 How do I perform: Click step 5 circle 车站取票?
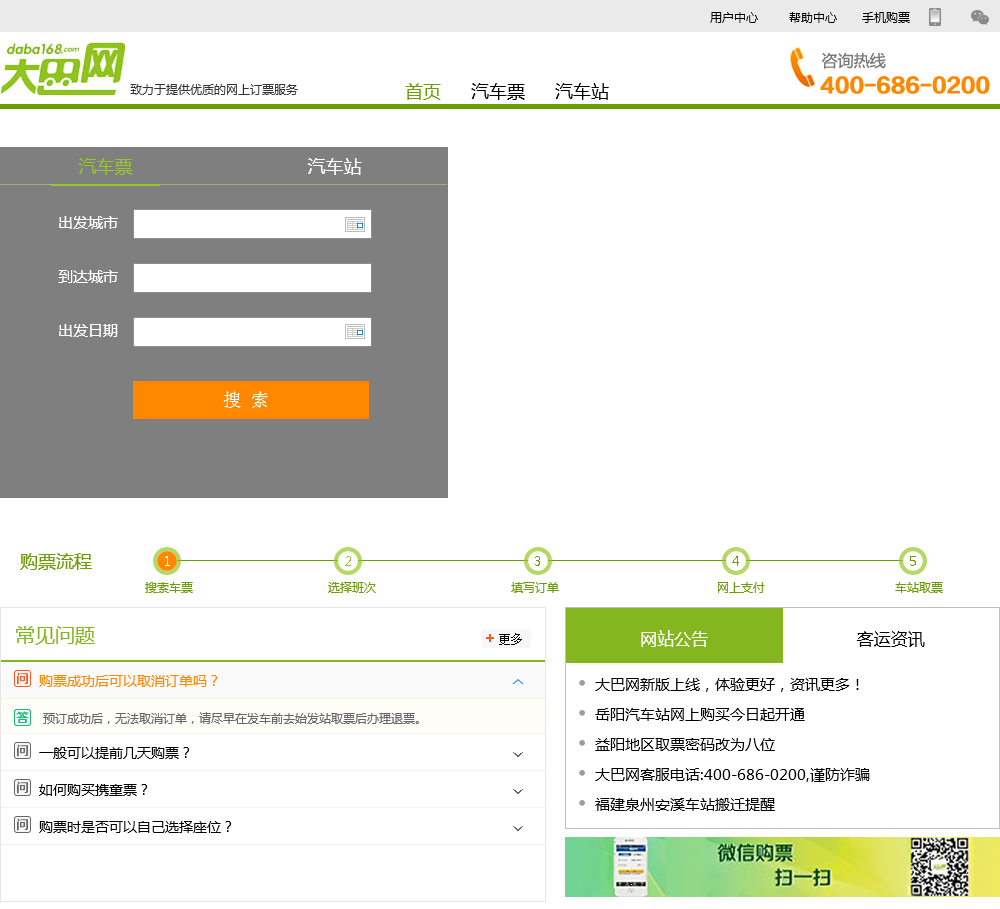tap(913, 561)
